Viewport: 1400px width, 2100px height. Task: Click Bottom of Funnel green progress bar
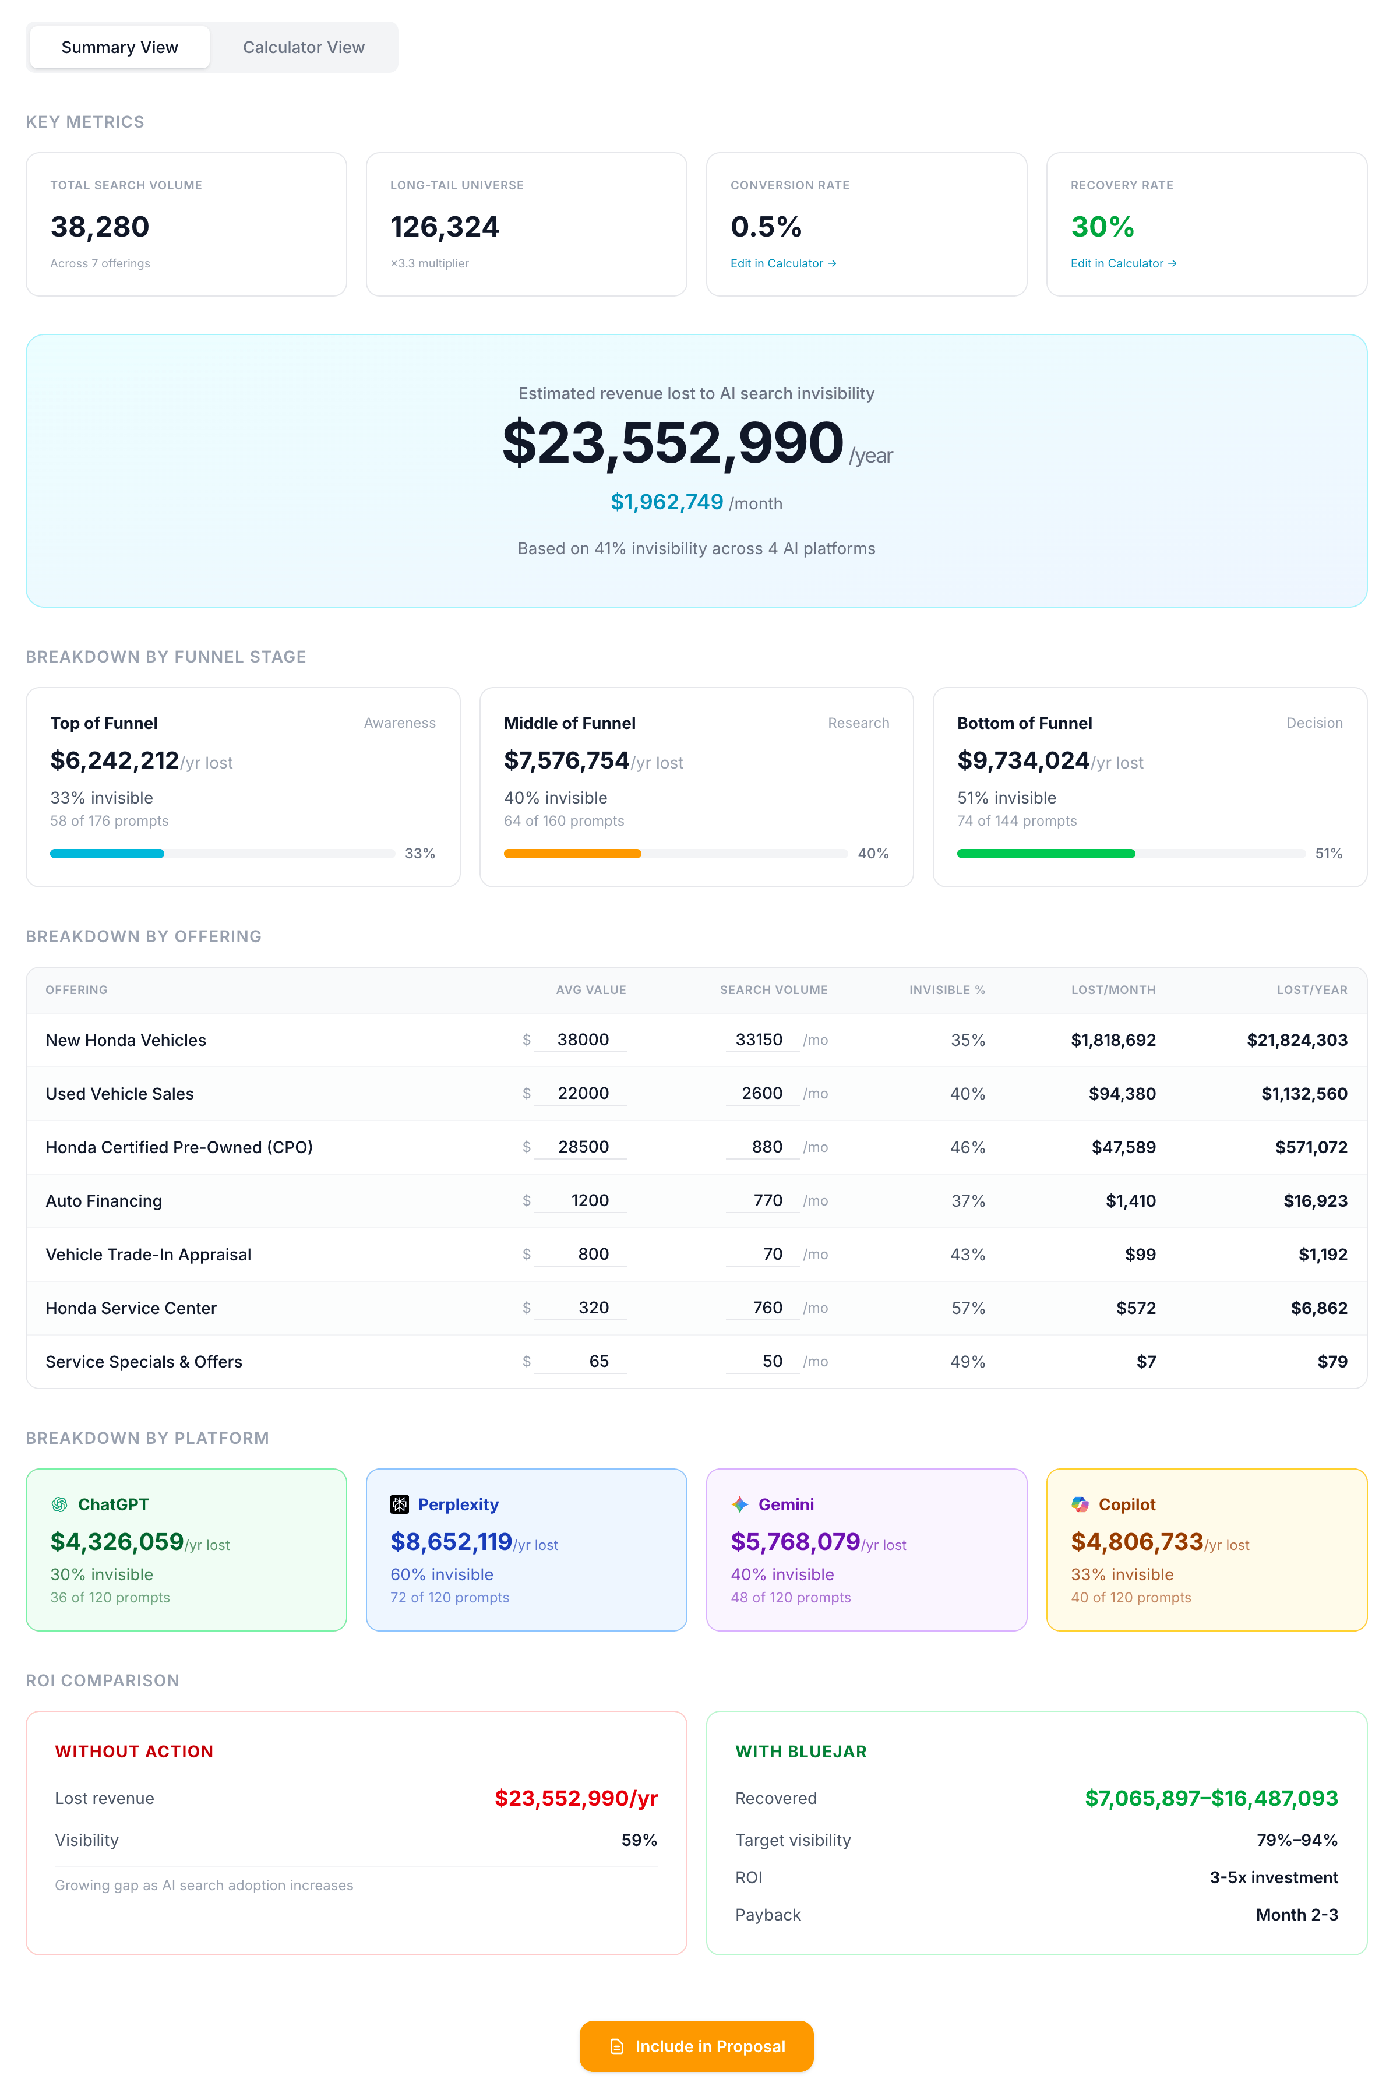tap(1046, 853)
